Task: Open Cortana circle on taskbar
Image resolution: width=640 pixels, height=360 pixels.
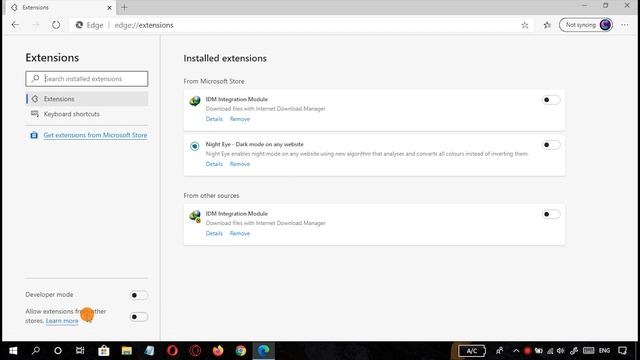Action: [x=58, y=351]
